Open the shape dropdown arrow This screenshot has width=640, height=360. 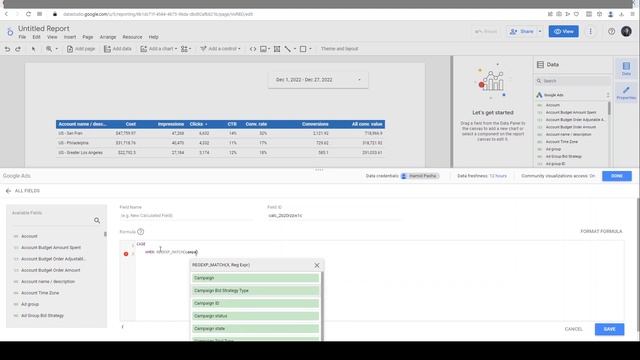tap(310, 49)
